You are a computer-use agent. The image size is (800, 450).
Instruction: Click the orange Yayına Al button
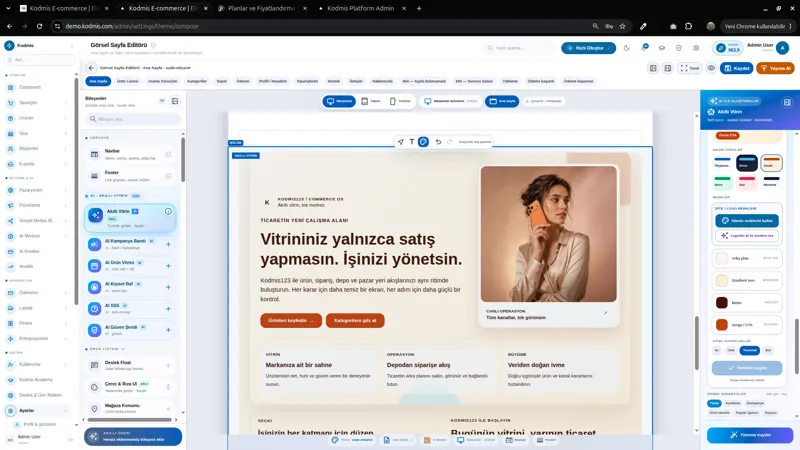coord(775,68)
